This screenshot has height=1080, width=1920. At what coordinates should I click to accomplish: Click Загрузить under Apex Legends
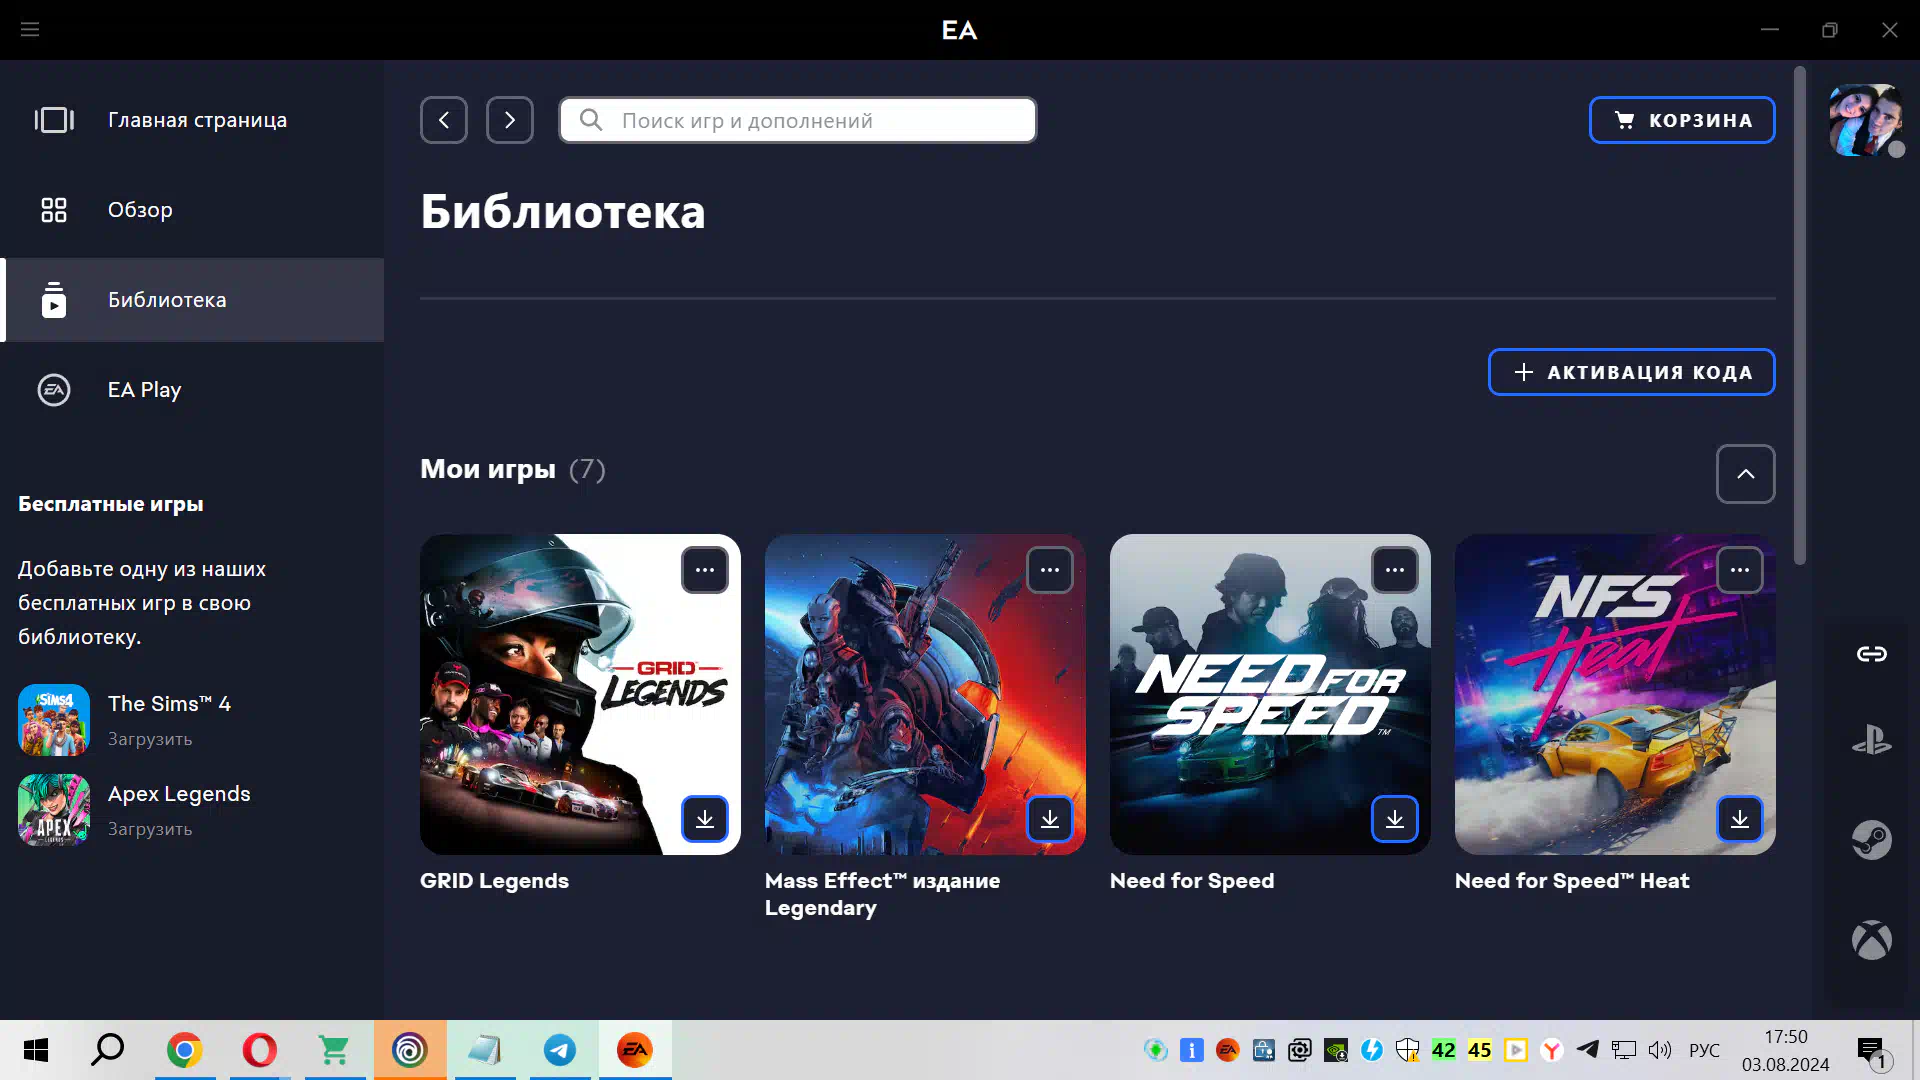pos(150,829)
